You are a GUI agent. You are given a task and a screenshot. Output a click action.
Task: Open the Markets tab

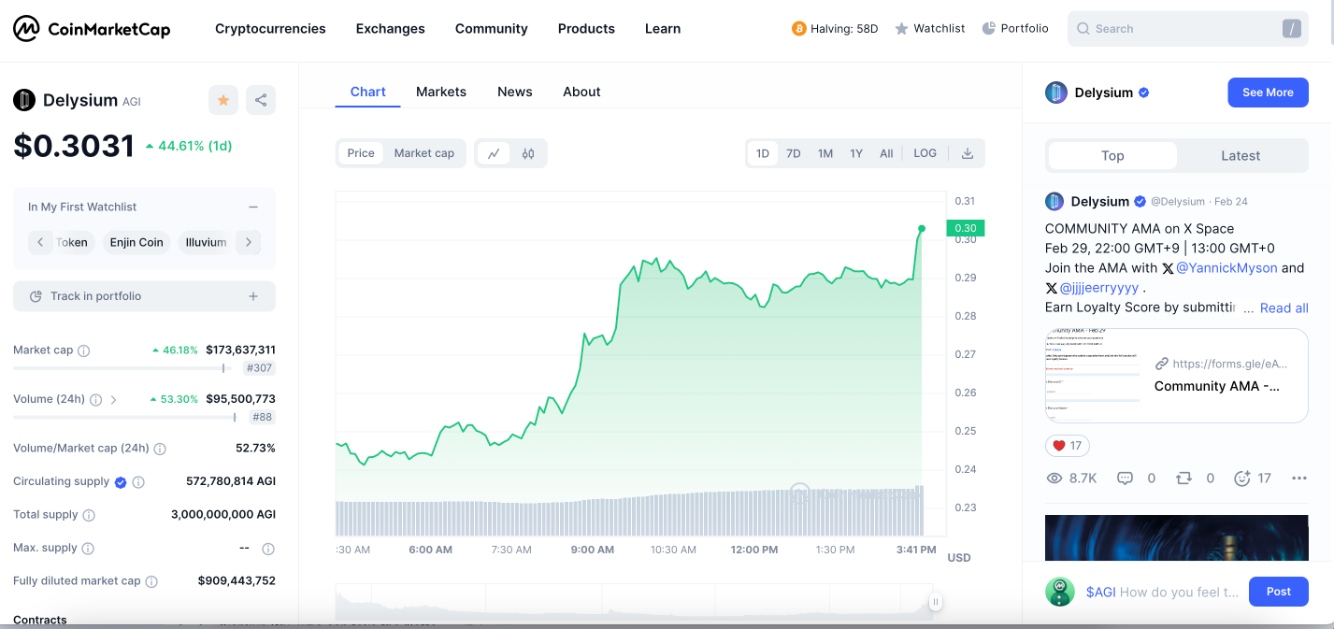click(x=441, y=91)
